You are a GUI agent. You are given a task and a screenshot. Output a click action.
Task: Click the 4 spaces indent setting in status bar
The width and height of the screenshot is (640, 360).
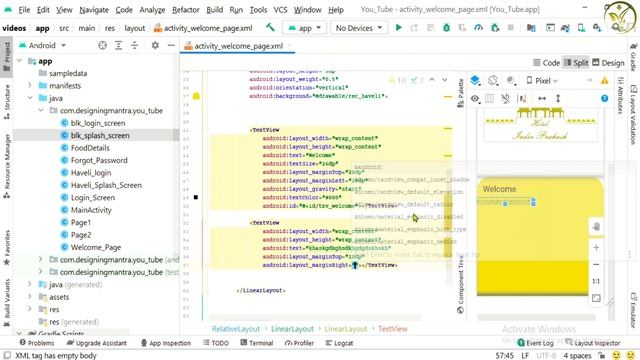point(577,356)
